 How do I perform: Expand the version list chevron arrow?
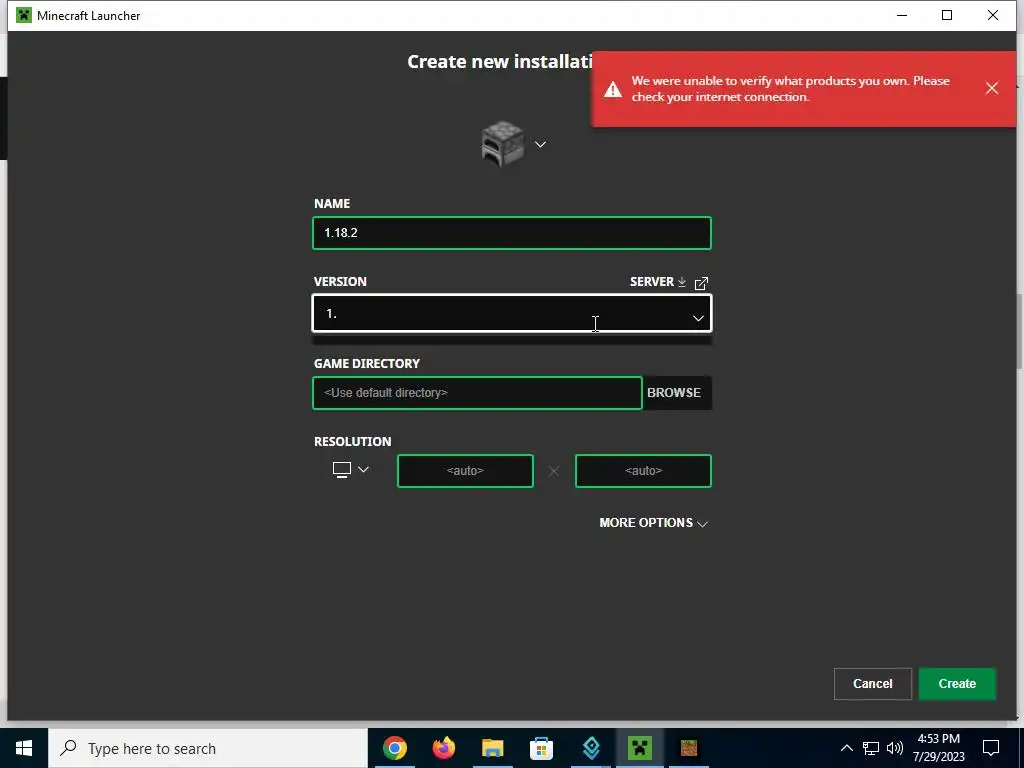coord(698,318)
